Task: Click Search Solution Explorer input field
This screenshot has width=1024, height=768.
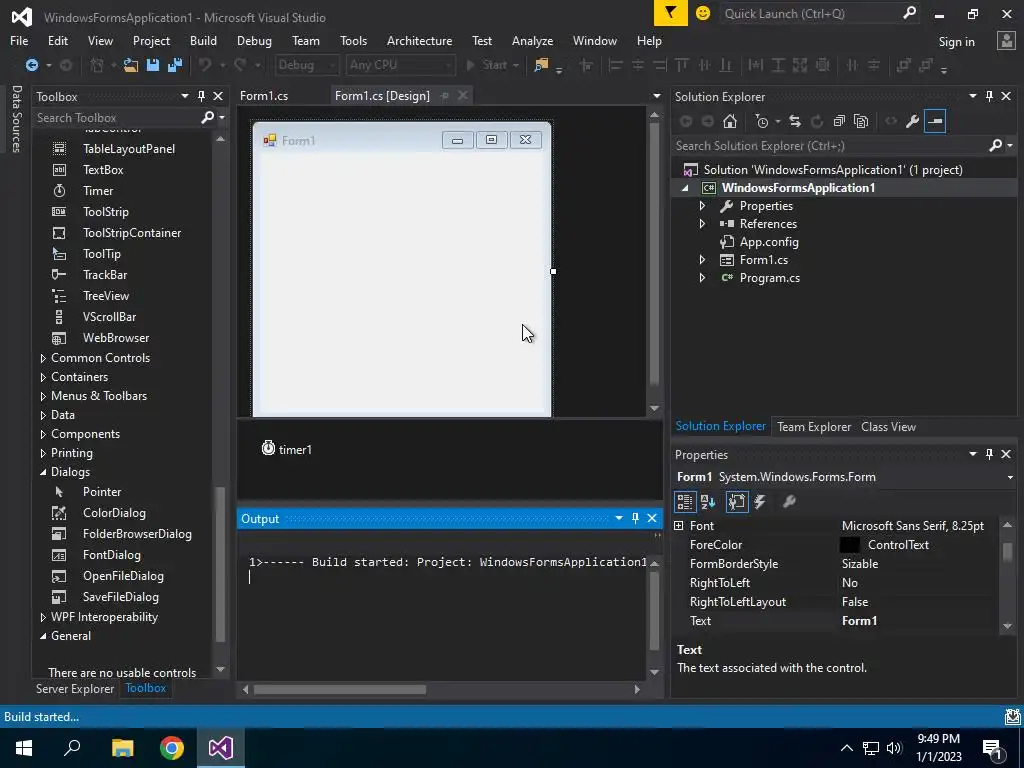Action: click(x=829, y=146)
